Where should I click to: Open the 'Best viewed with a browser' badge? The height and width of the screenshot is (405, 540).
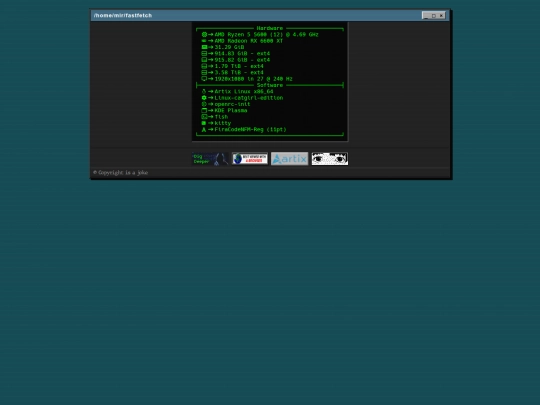[250, 159]
